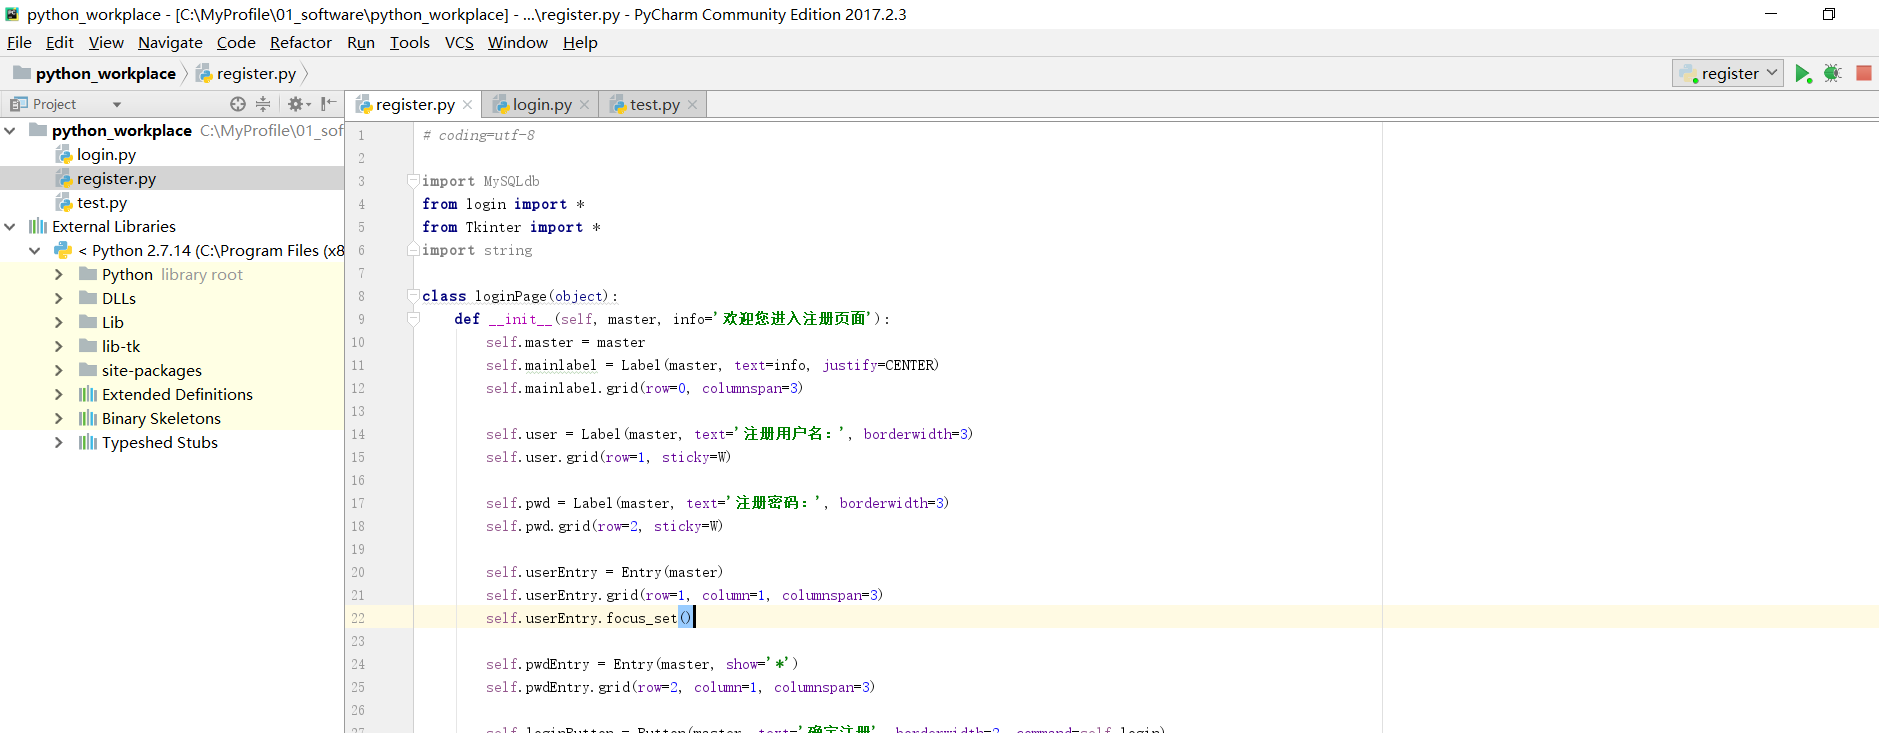Click the collapse all icon in Project panel

pos(263,104)
